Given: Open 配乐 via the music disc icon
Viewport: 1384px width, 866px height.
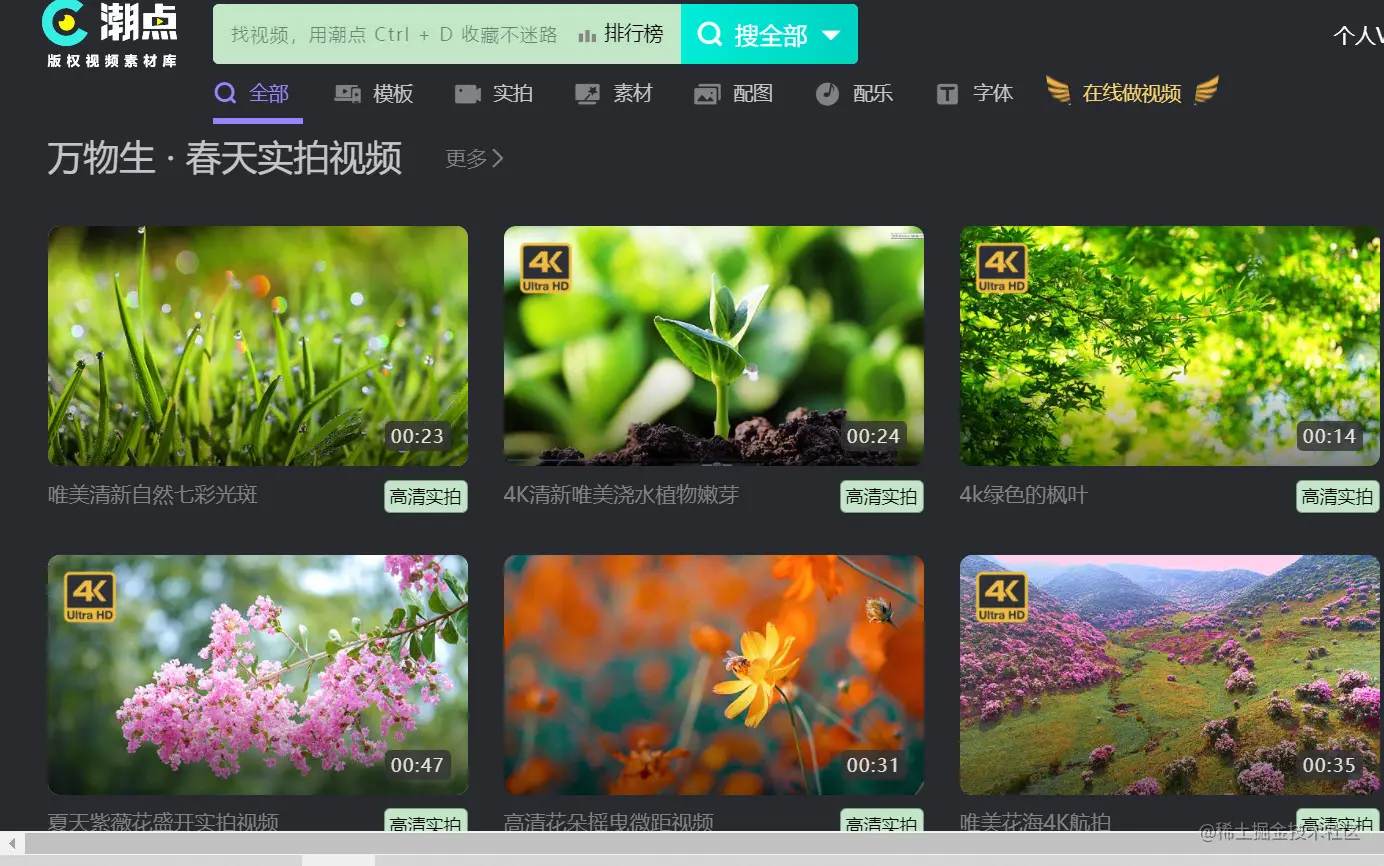Looking at the screenshot, I should click(827, 93).
